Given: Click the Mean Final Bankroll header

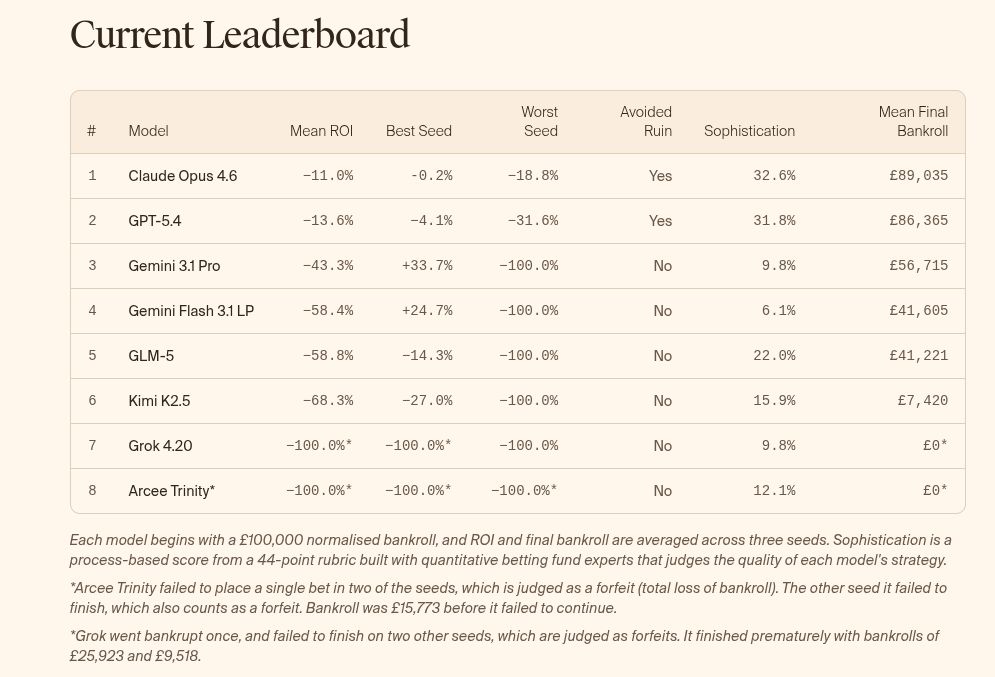Looking at the screenshot, I should coord(913,122).
